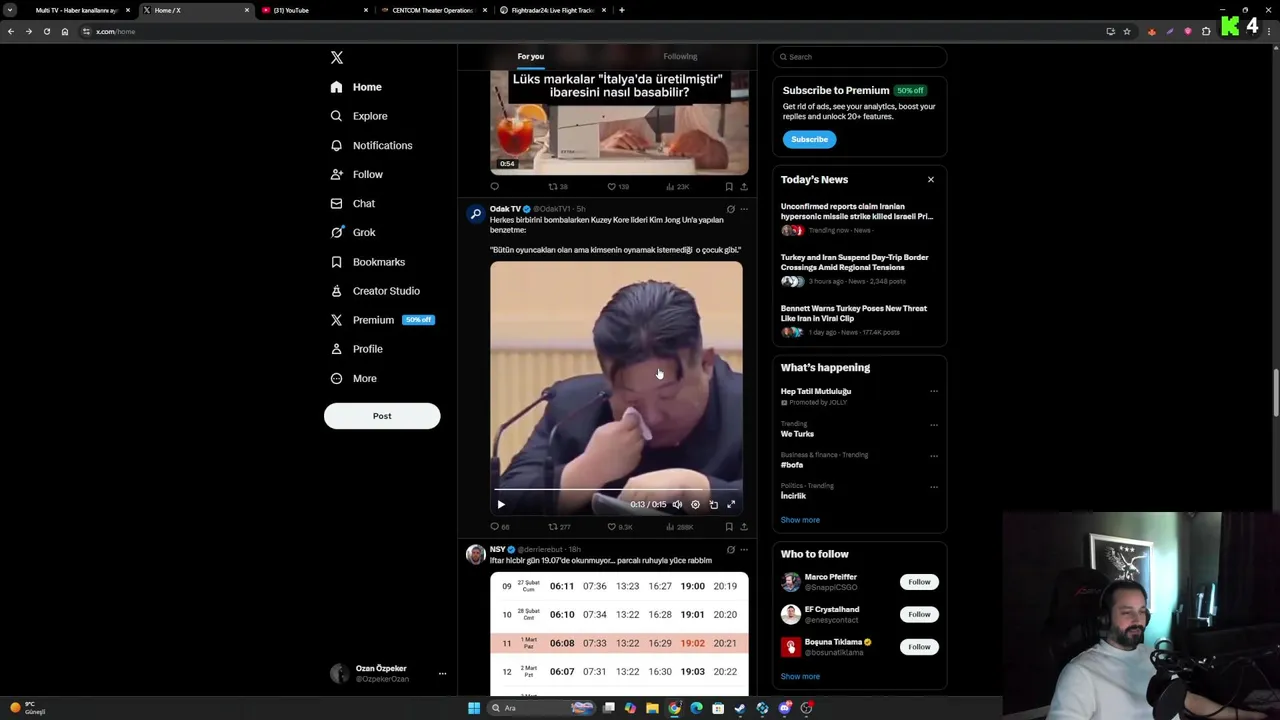Open more options for We Turks trend
The width and height of the screenshot is (1280, 720).
click(x=934, y=424)
